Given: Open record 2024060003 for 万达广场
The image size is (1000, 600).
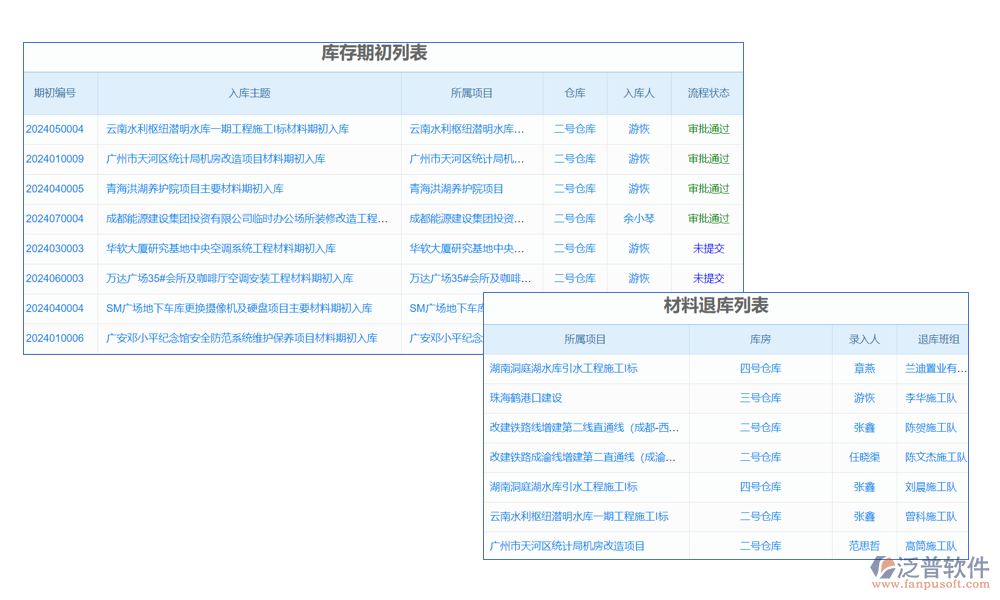Looking at the screenshot, I should tap(55, 279).
